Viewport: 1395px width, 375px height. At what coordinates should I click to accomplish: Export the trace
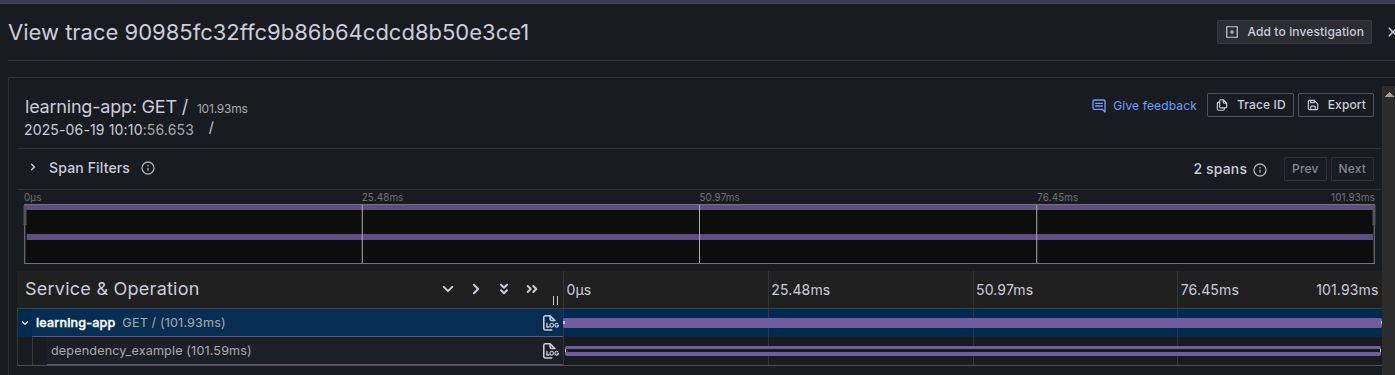(1336, 105)
